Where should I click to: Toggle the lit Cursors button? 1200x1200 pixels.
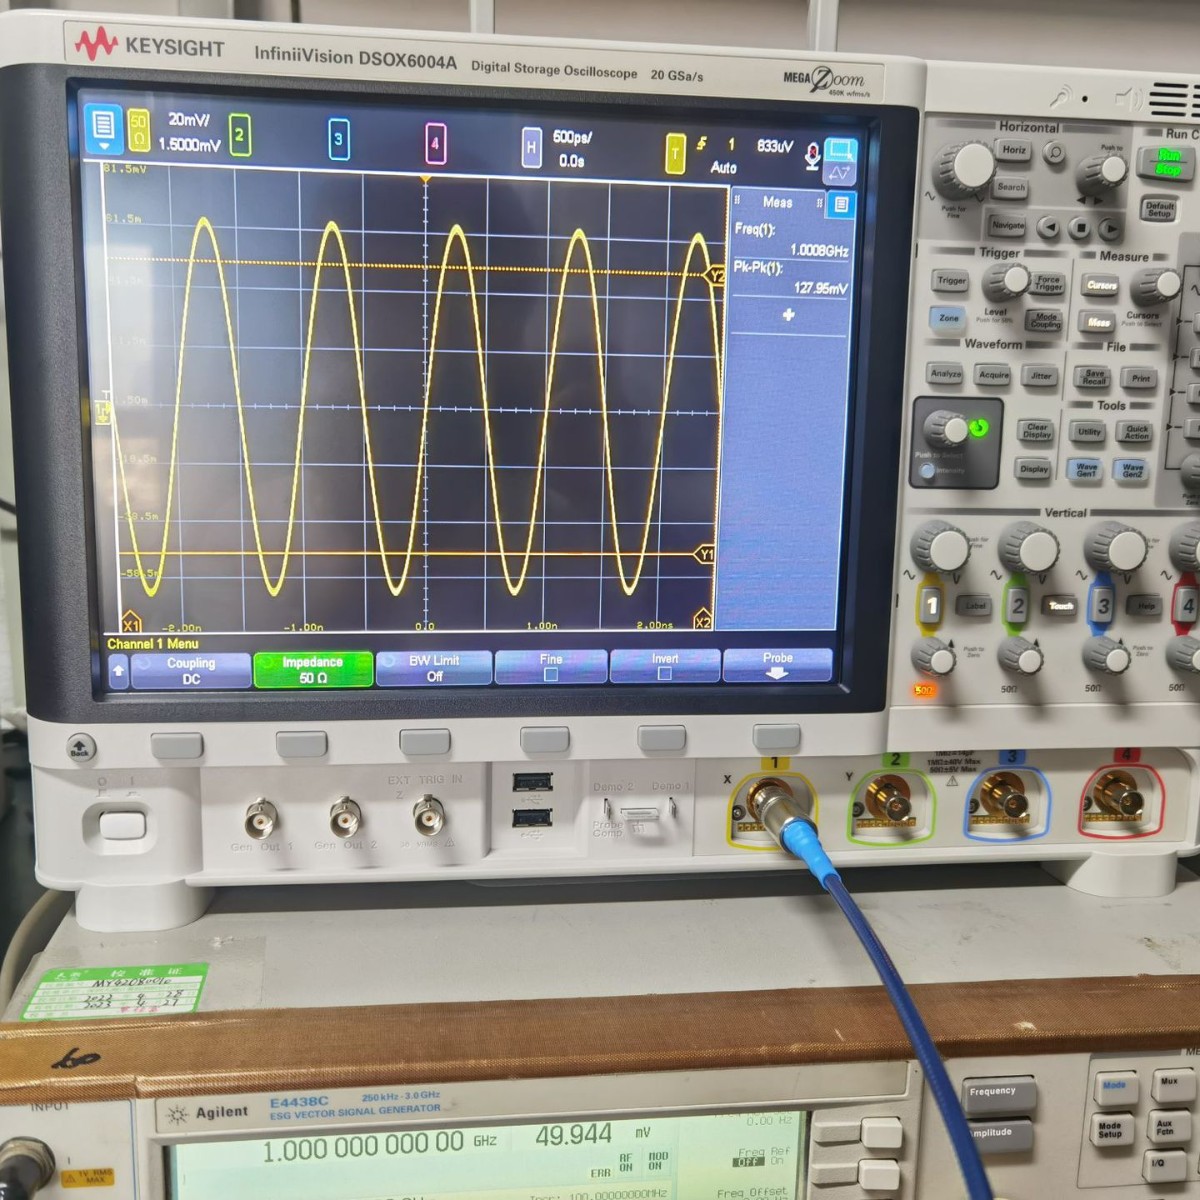(1102, 285)
